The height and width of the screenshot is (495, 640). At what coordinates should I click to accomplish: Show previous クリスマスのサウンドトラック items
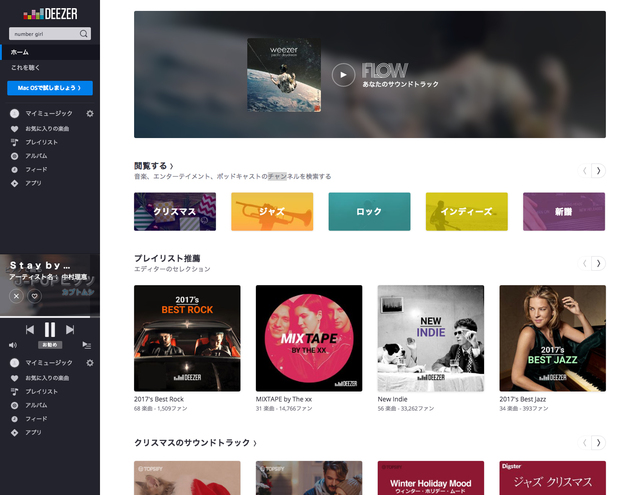tap(584, 443)
